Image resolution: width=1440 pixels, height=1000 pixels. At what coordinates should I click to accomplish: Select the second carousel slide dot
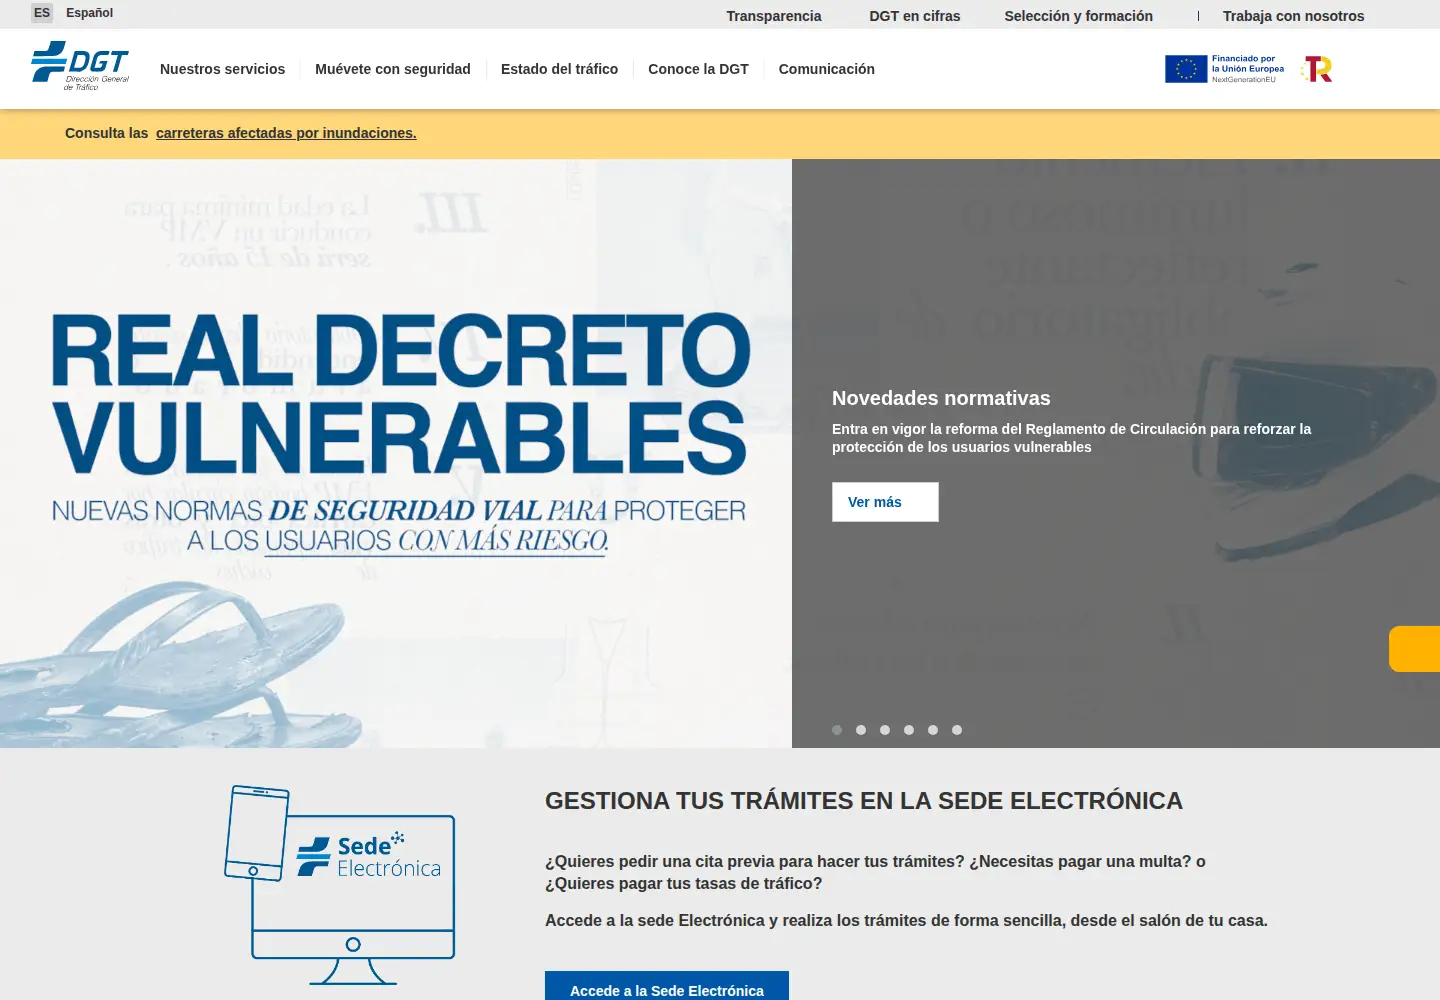coord(861,730)
